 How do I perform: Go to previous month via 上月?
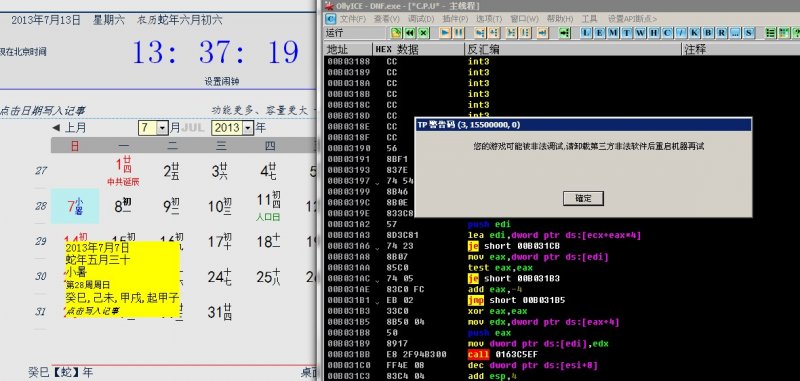[x=69, y=128]
